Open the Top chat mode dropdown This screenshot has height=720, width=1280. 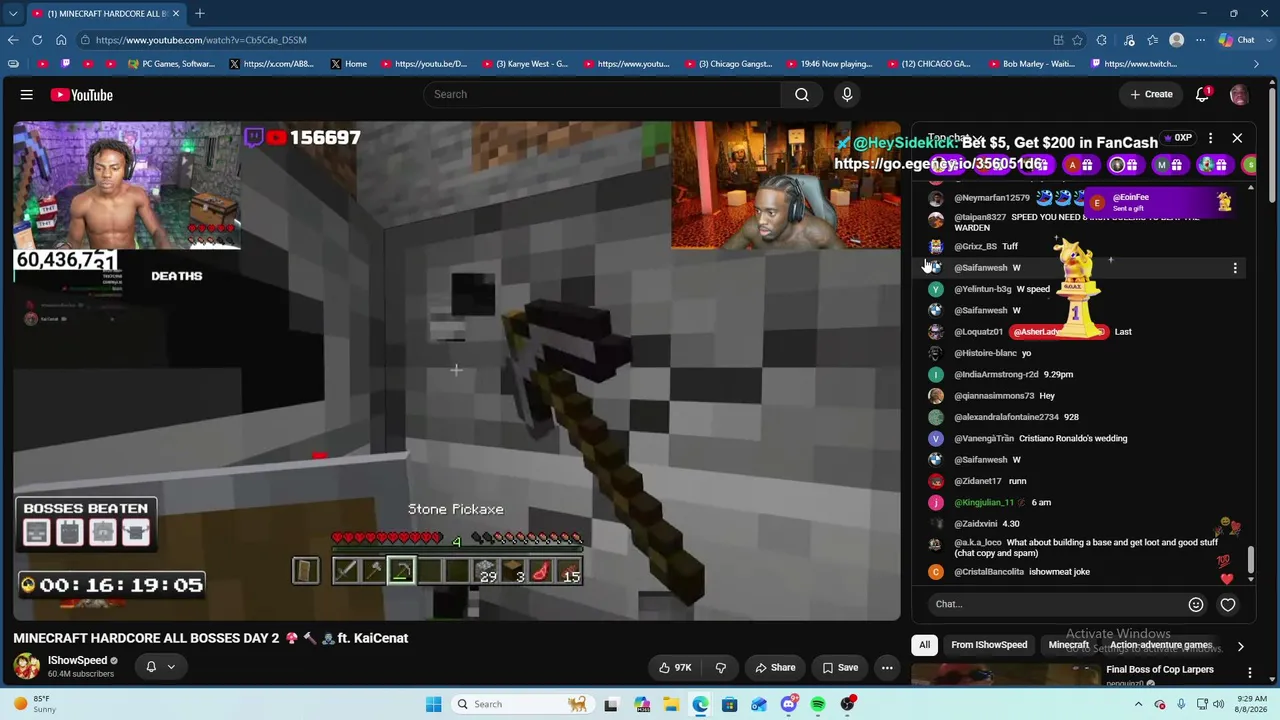(954, 138)
